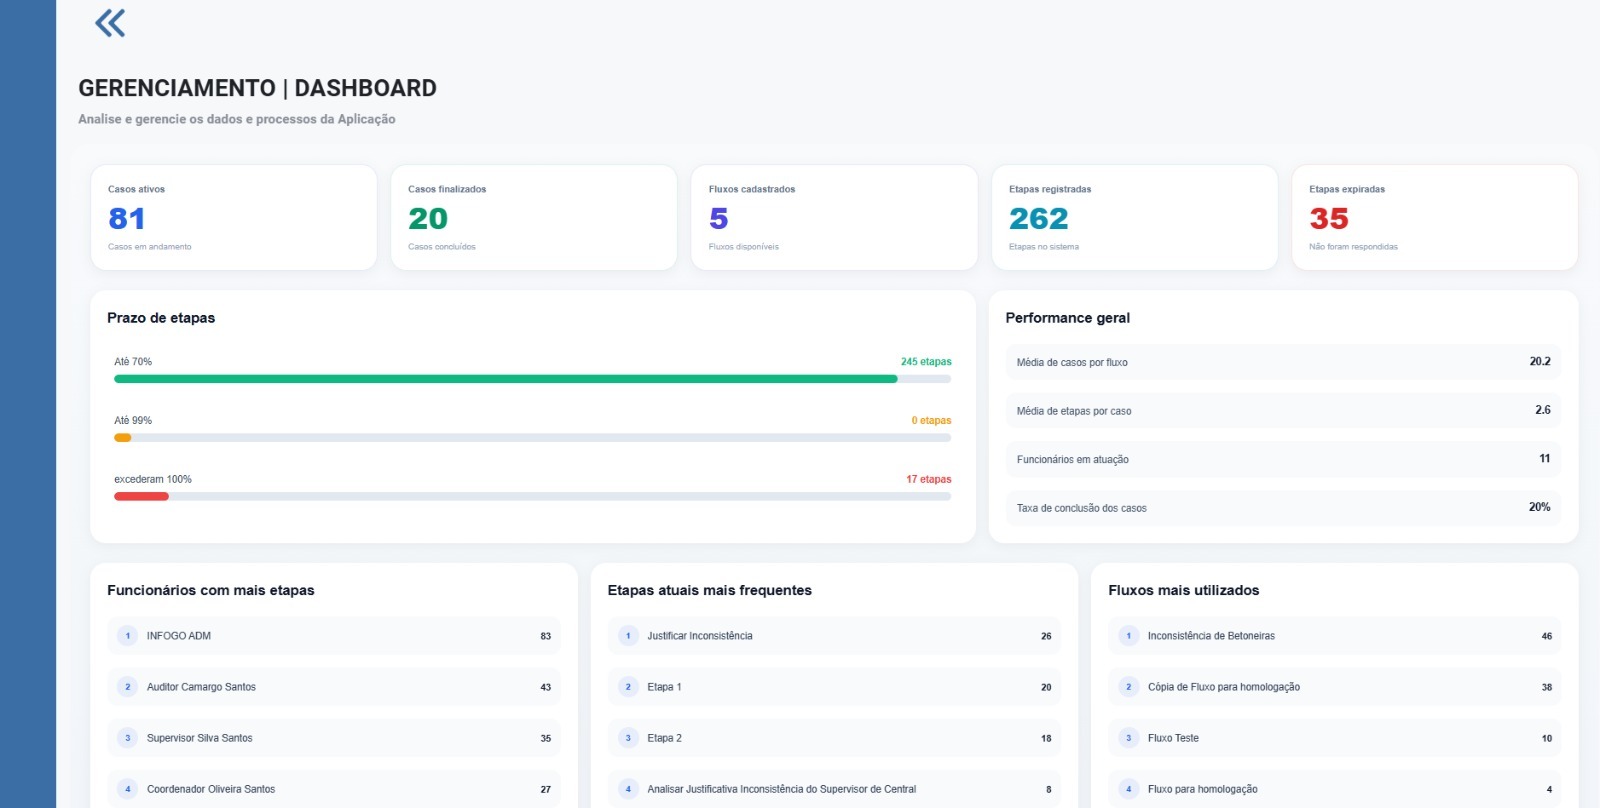Click the value 83 in INFOGO ADM row
Screen dimensions: 1600x808
pos(546,636)
